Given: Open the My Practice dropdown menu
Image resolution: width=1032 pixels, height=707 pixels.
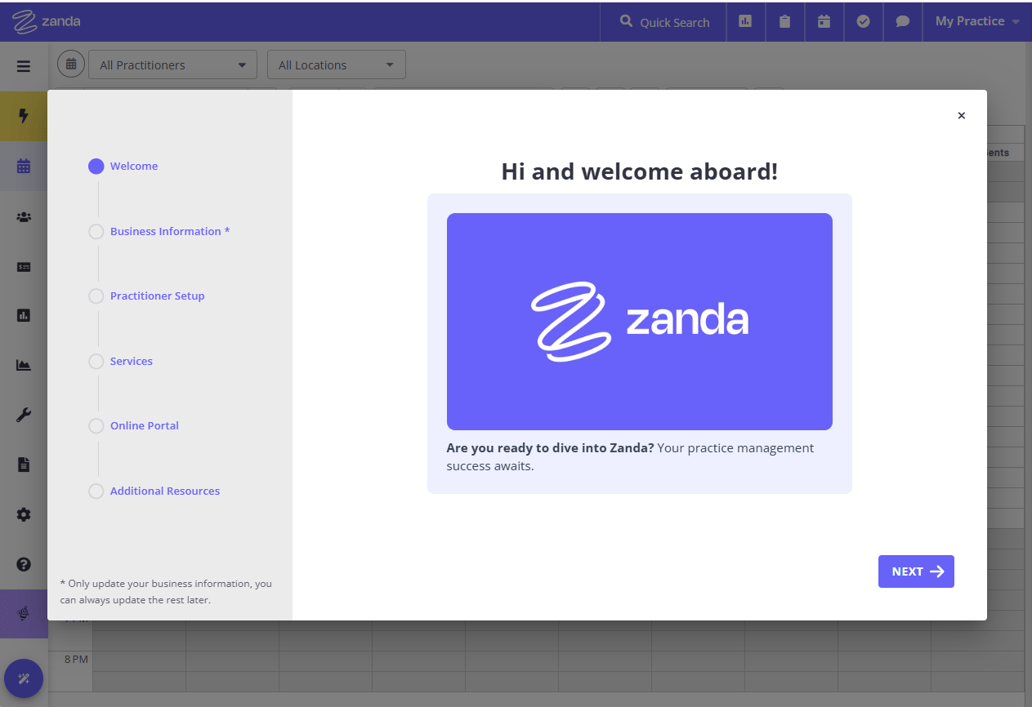Looking at the screenshot, I should (976, 21).
